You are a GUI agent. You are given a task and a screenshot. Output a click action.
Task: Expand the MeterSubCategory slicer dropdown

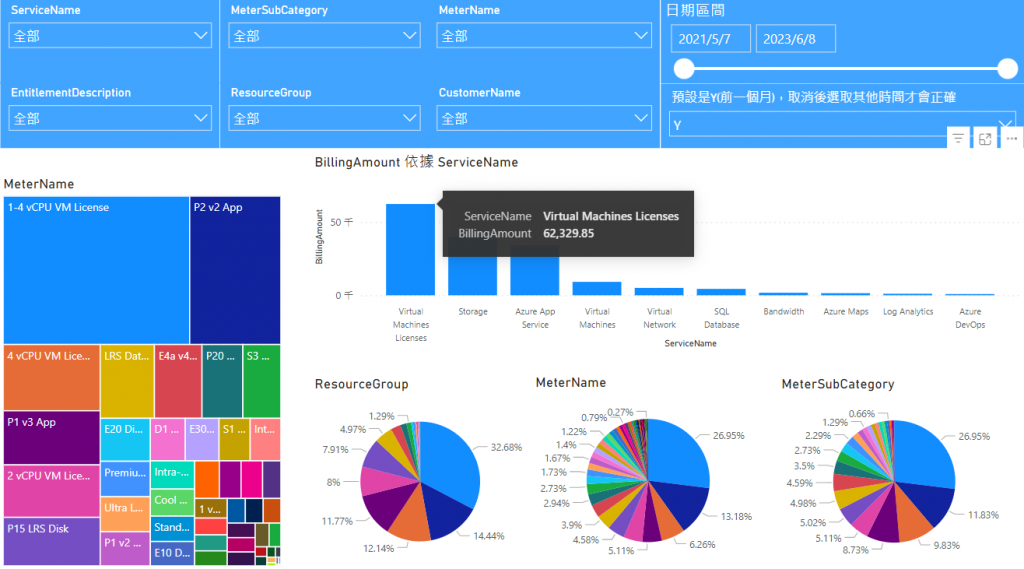(x=324, y=36)
